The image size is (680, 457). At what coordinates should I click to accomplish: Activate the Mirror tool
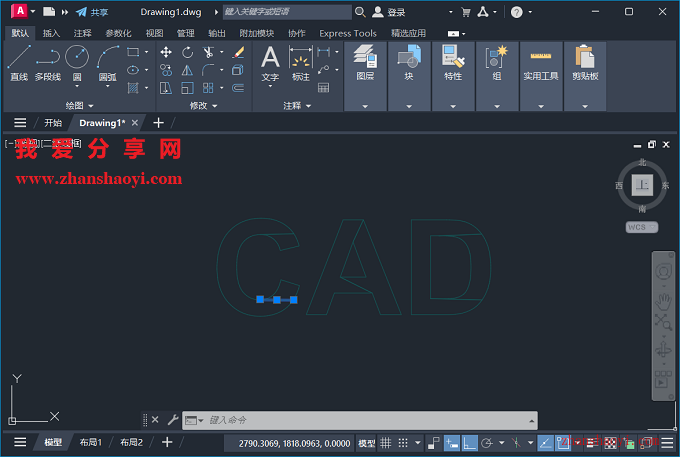(187, 70)
